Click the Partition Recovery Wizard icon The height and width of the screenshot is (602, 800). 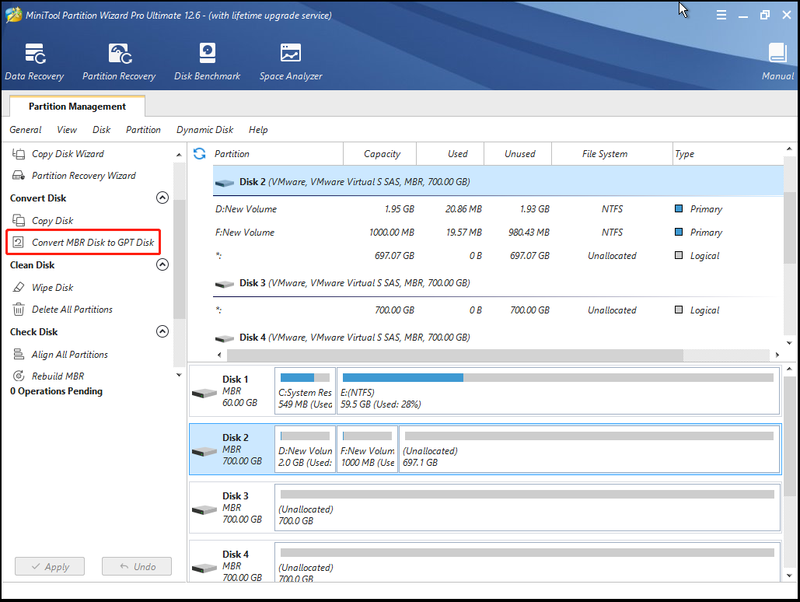[x=18, y=175]
